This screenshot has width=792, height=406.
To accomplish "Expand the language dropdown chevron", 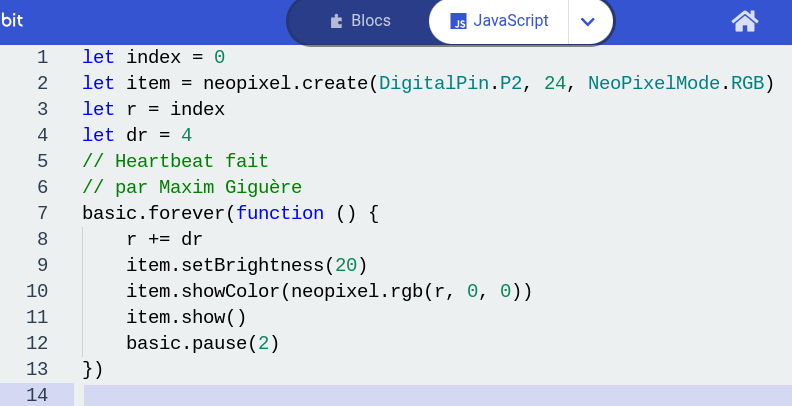I will point(587,21).
